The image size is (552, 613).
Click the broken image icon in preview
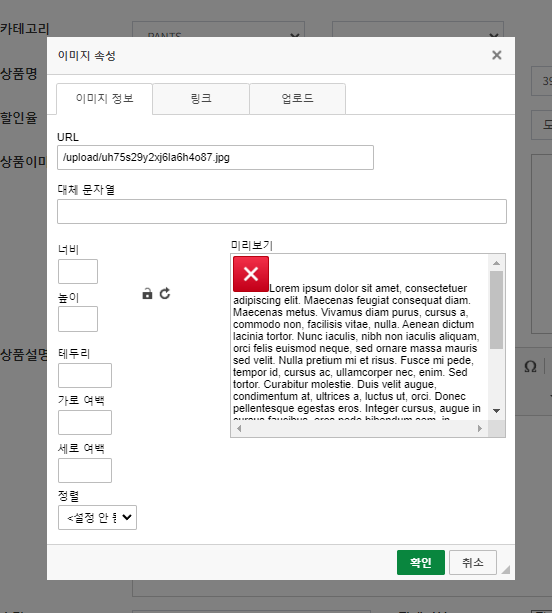point(251,274)
